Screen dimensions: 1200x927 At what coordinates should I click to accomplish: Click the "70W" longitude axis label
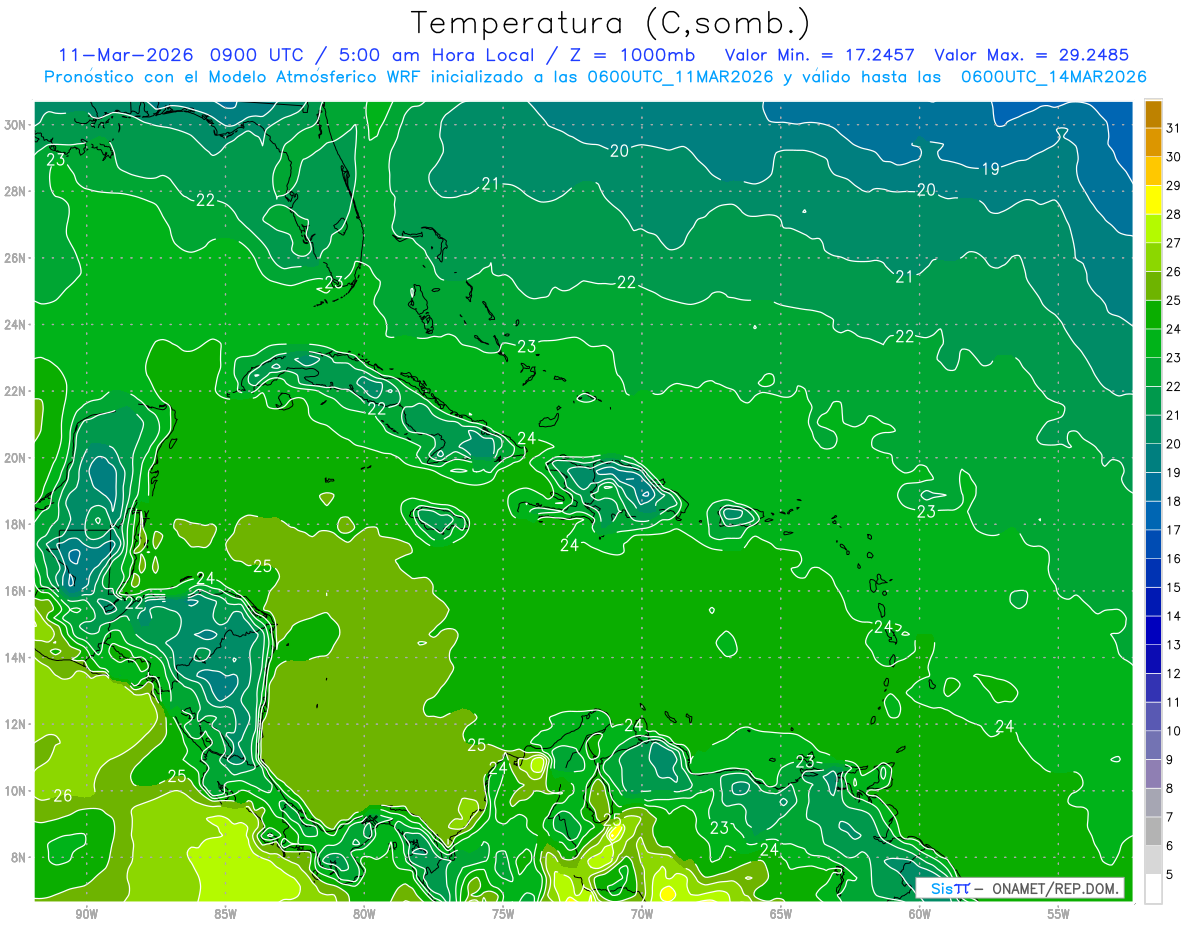click(x=642, y=914)
